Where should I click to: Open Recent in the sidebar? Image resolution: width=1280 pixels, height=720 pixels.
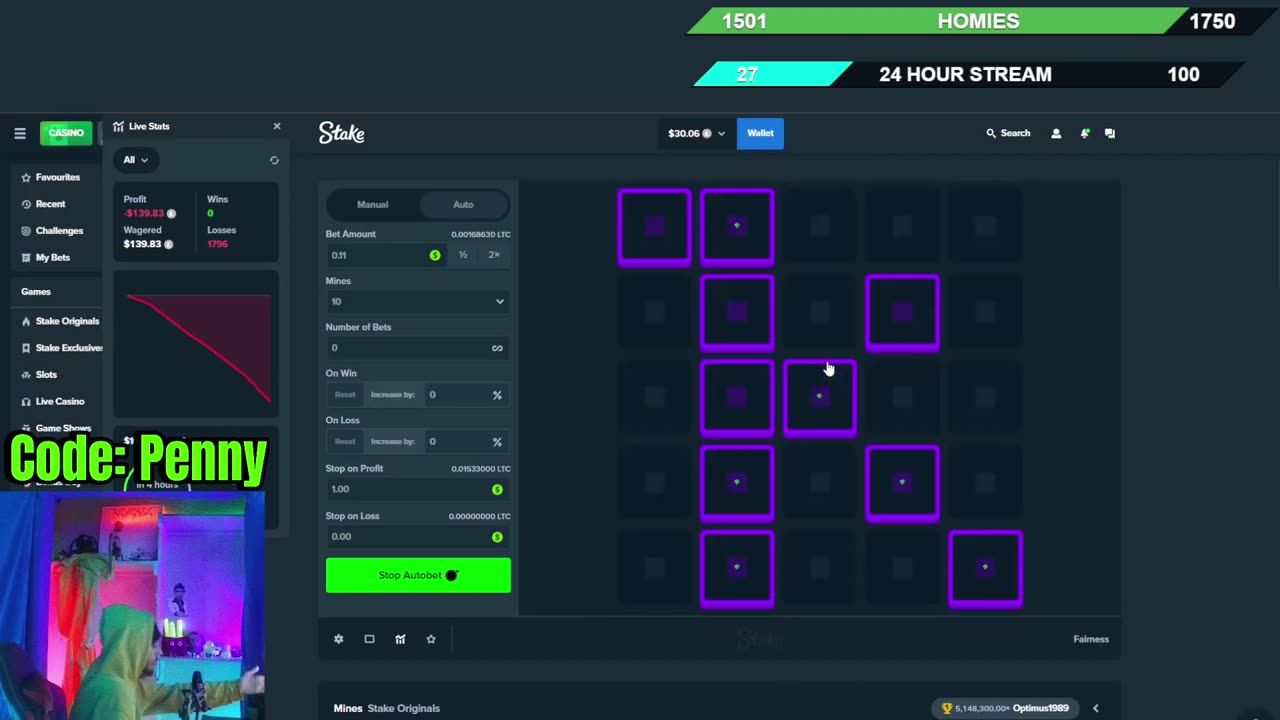pyautogui.click(x=50, y=204)
